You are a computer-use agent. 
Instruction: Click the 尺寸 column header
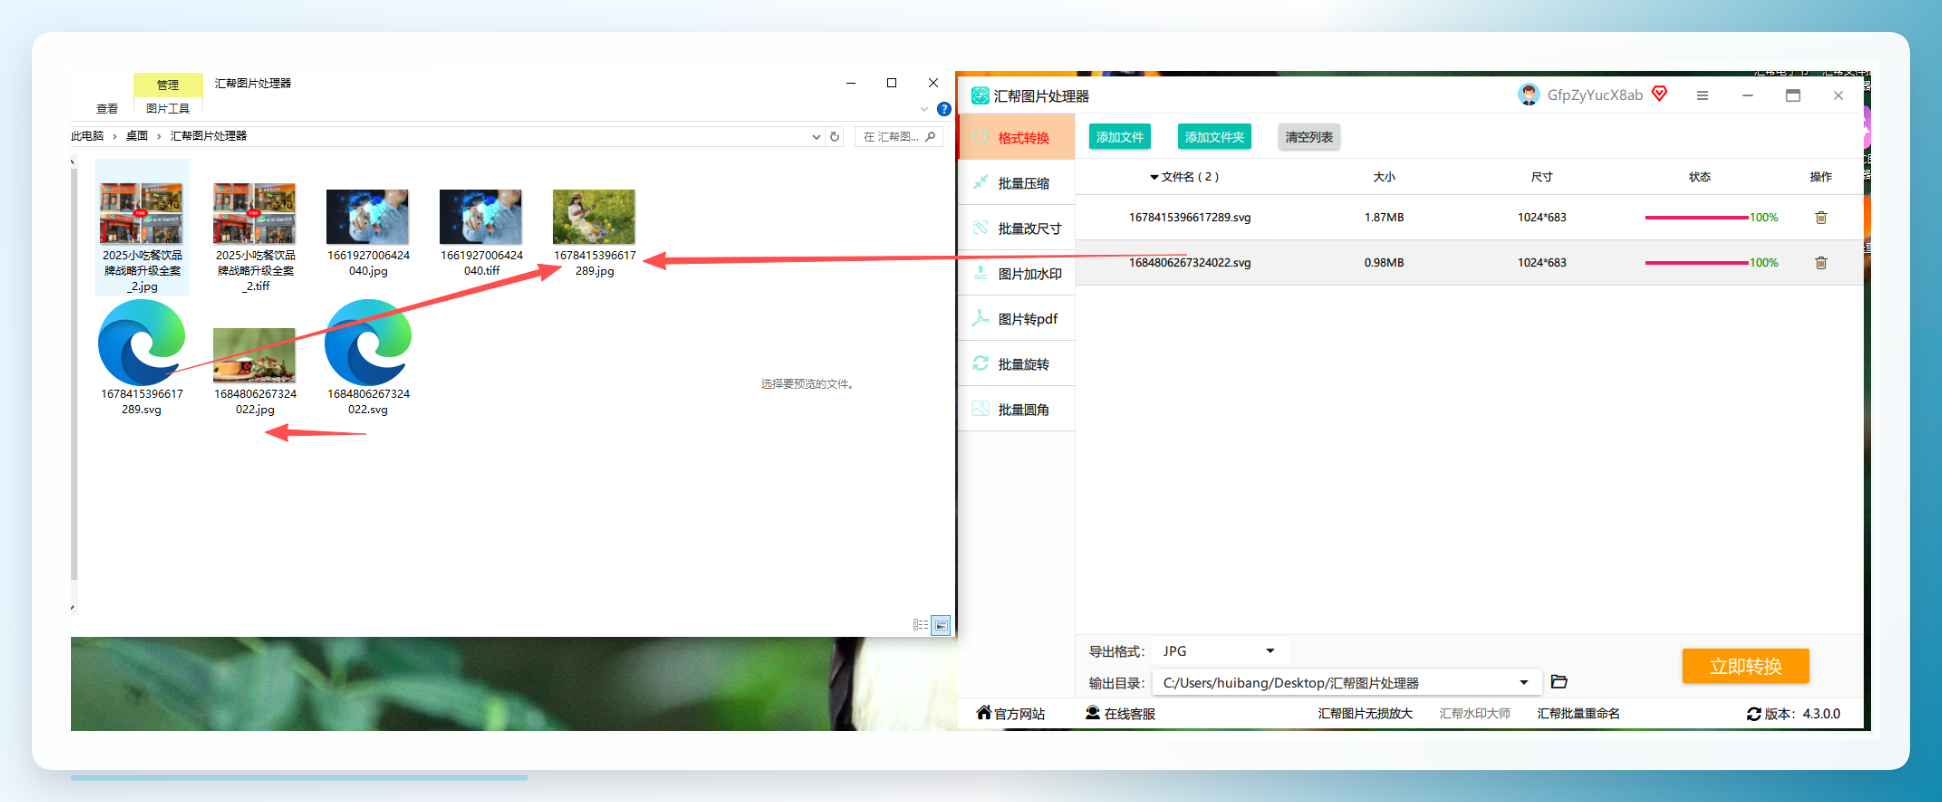1542,177
